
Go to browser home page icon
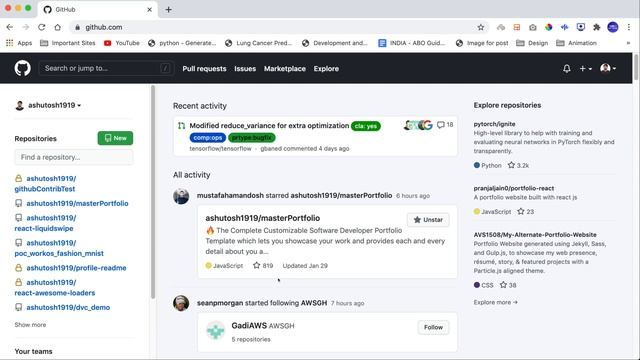[x=57, y=27]
